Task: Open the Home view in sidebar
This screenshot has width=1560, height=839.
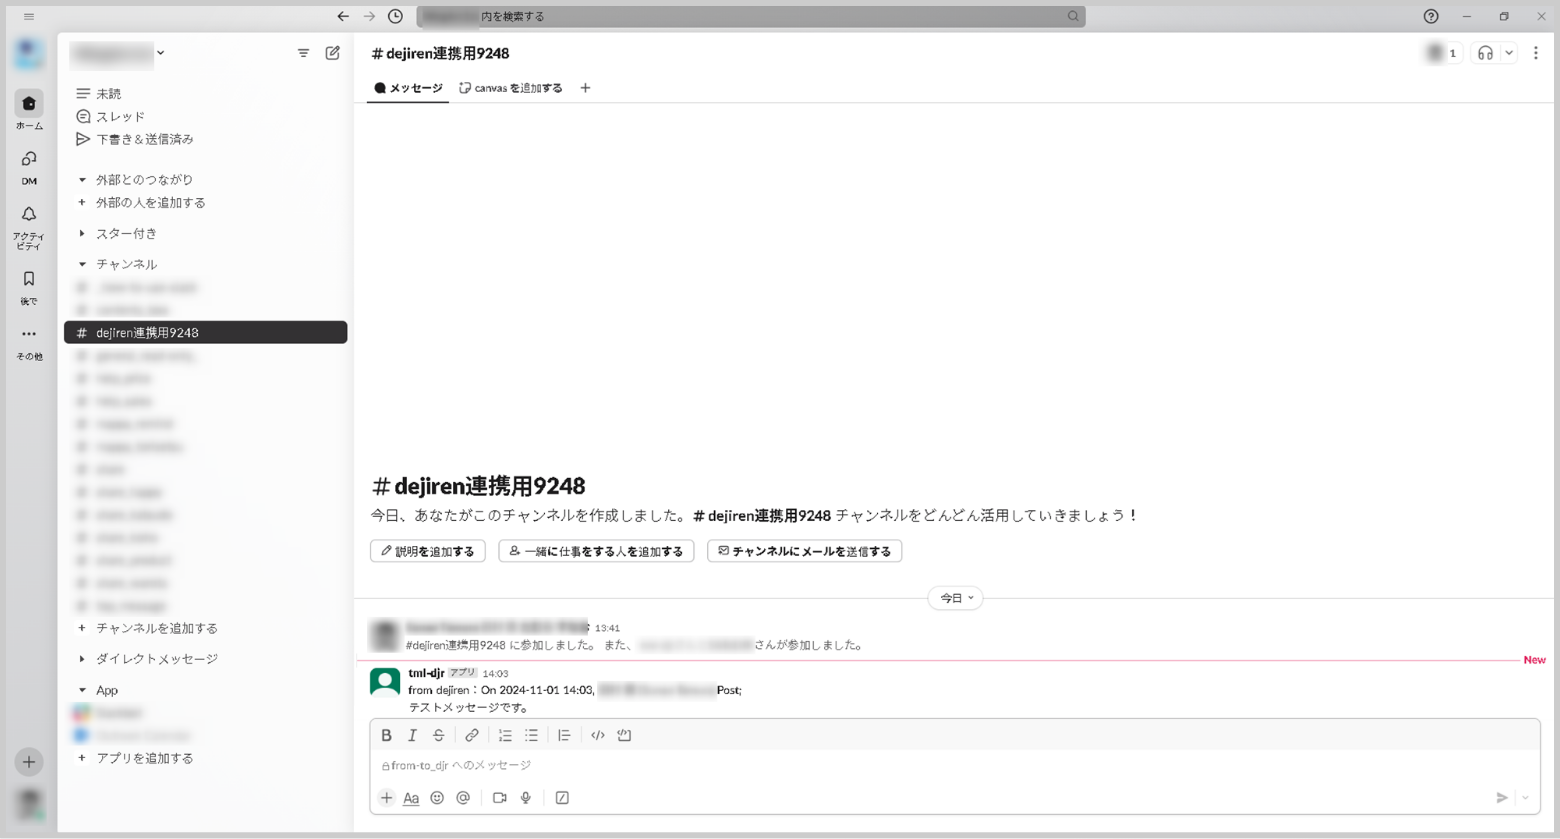Action: click(x=29, y=104)
